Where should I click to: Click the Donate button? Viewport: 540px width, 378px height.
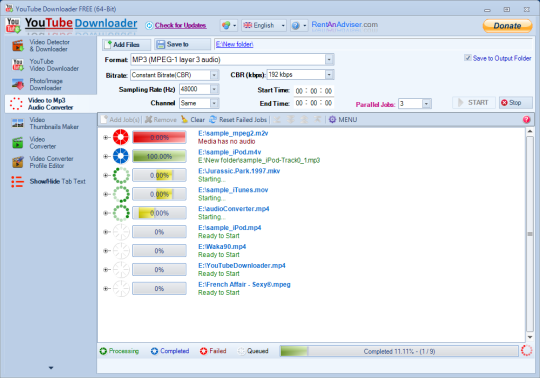point(507,26)
